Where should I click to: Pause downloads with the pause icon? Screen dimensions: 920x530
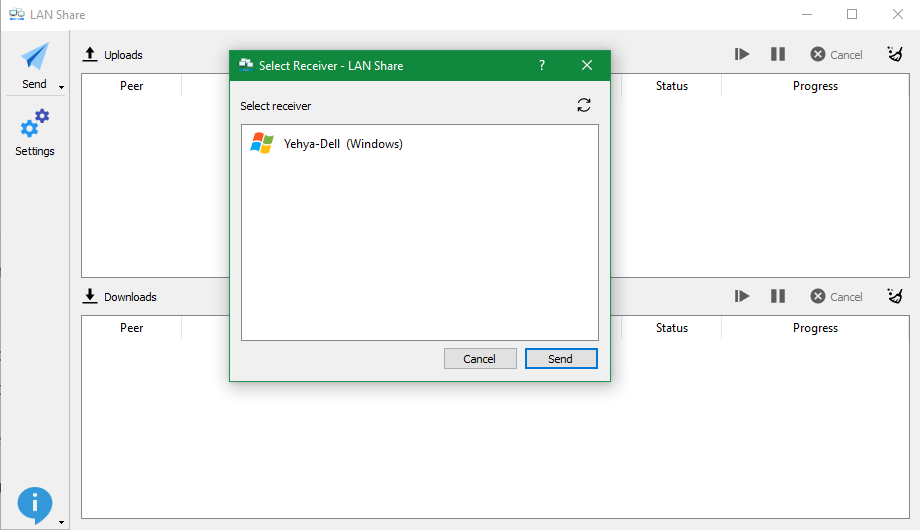coord(778,296)
